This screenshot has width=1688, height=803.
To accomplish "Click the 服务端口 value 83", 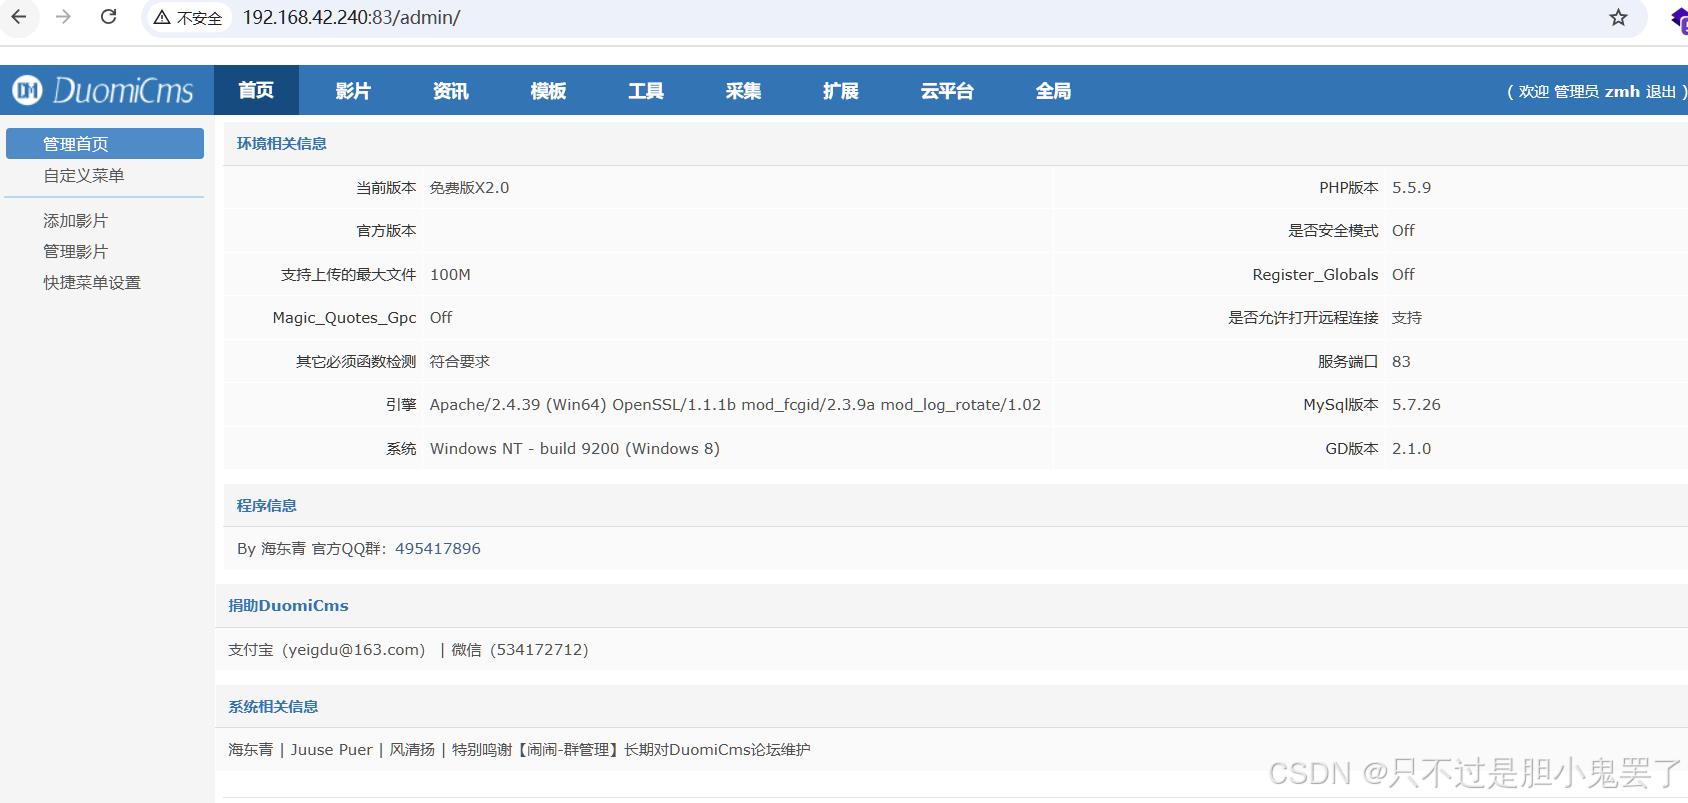I will point(1401,362).
